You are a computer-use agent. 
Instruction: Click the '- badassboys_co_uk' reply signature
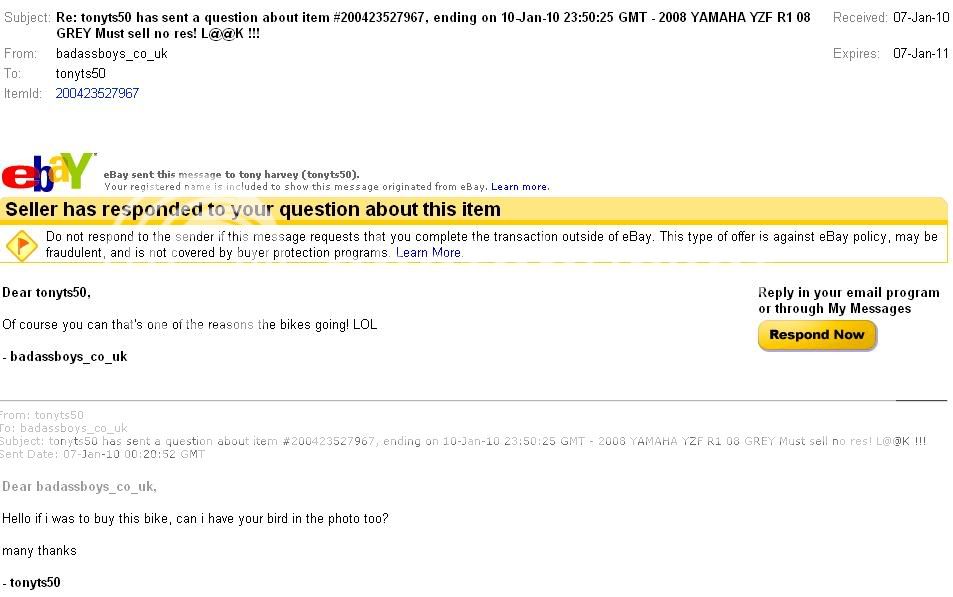[65, 357]
